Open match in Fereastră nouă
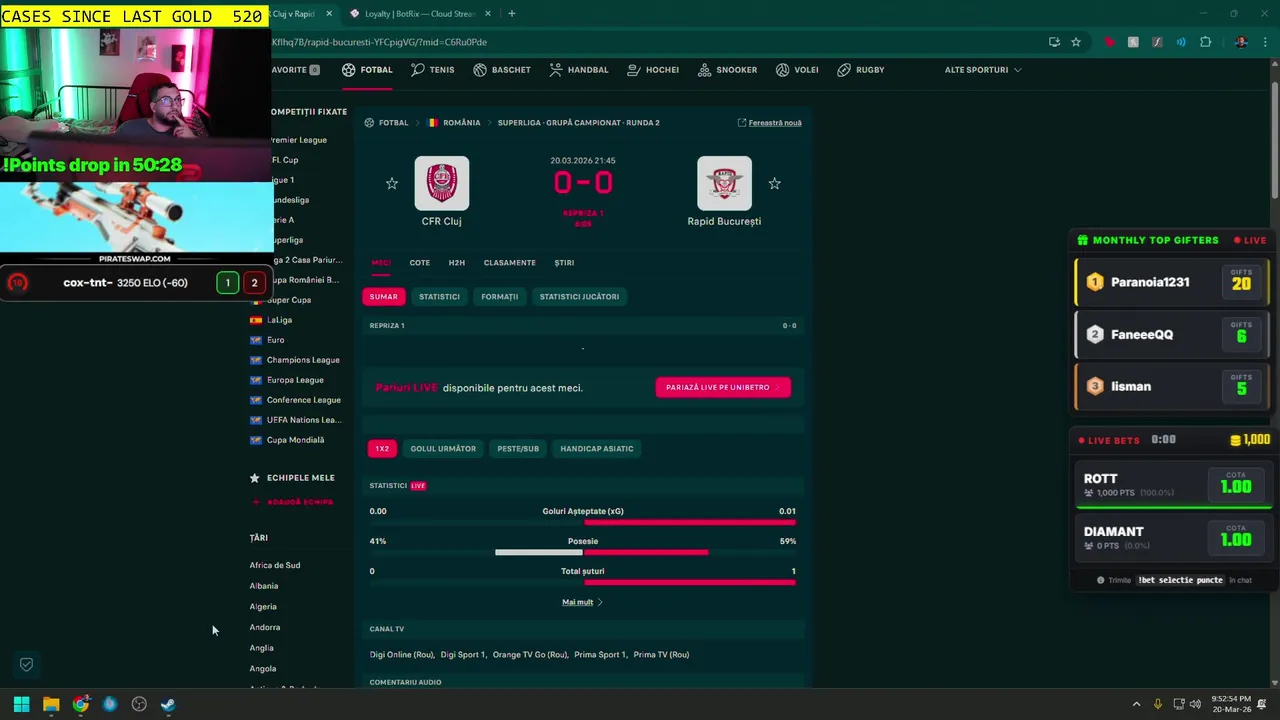 point(769,123)
